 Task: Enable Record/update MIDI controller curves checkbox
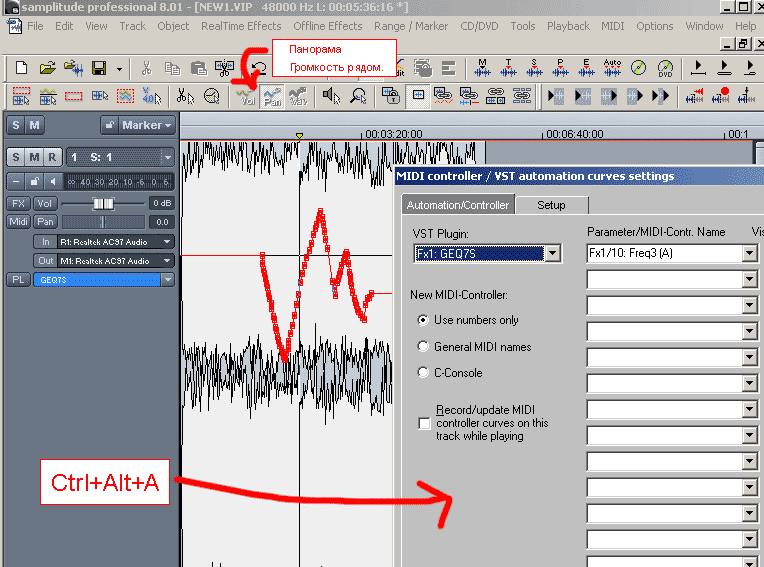coord(424,423)
